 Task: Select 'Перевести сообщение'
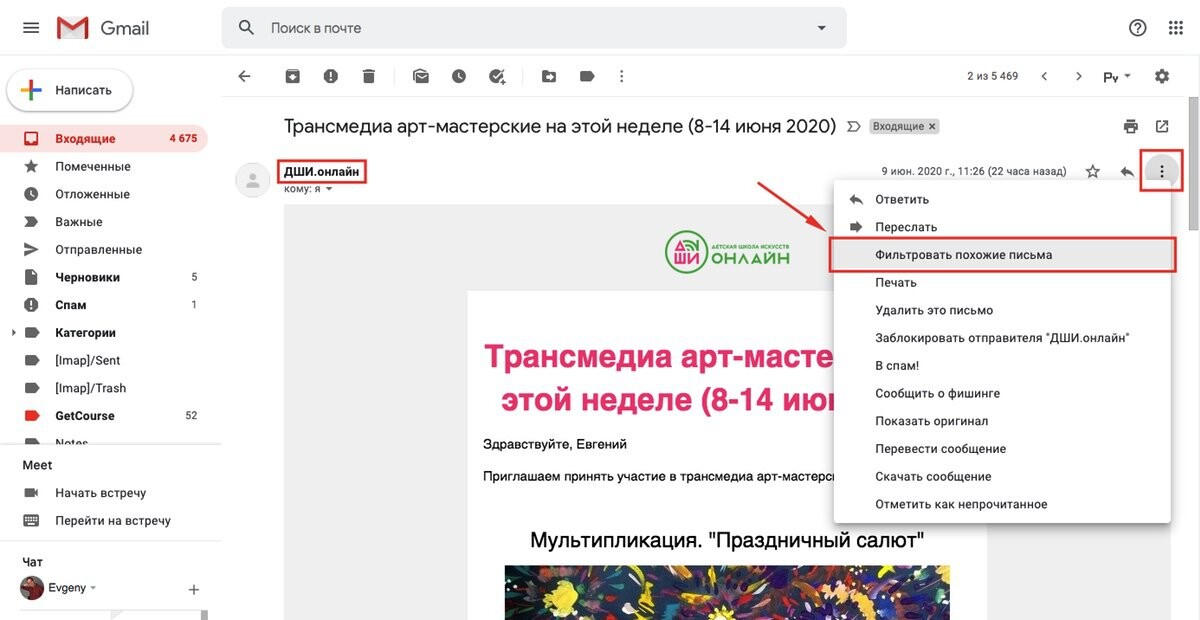(x=1001, y=449)
